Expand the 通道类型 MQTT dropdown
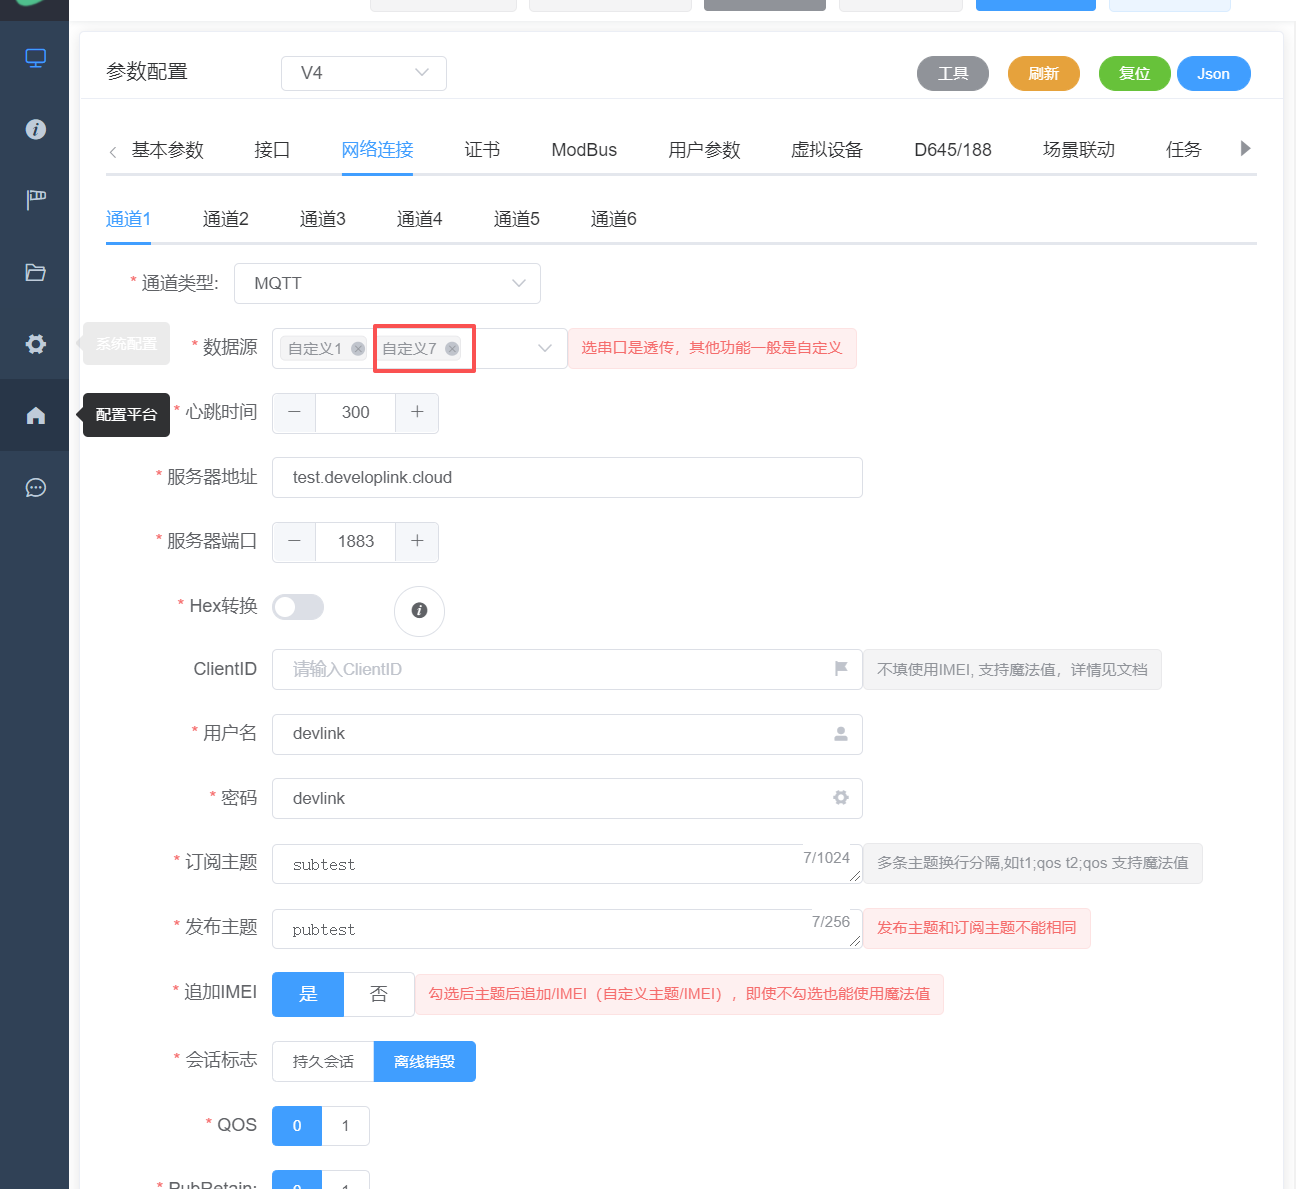This screenshot has width=1296, height=1189. pyautogui.click(x=387, y=283)
